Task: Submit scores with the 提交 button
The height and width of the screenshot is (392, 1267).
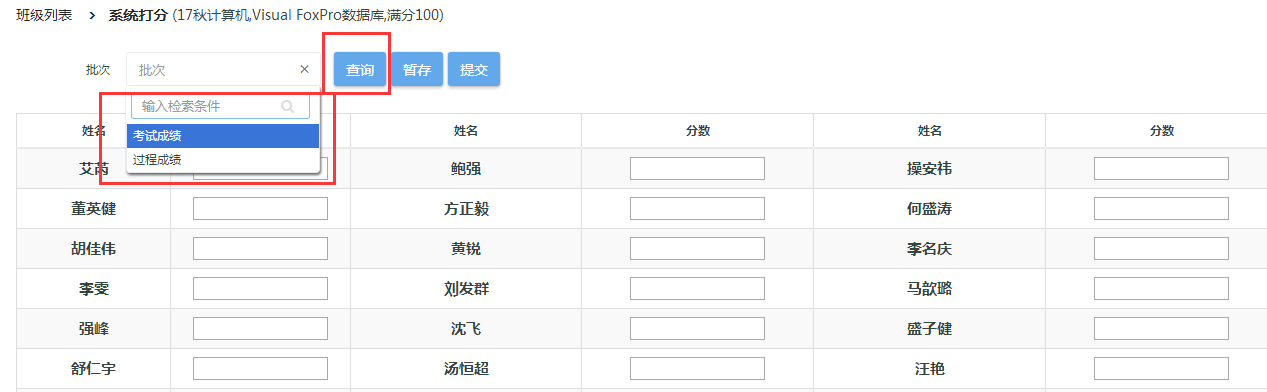Action: pos(474,70)
